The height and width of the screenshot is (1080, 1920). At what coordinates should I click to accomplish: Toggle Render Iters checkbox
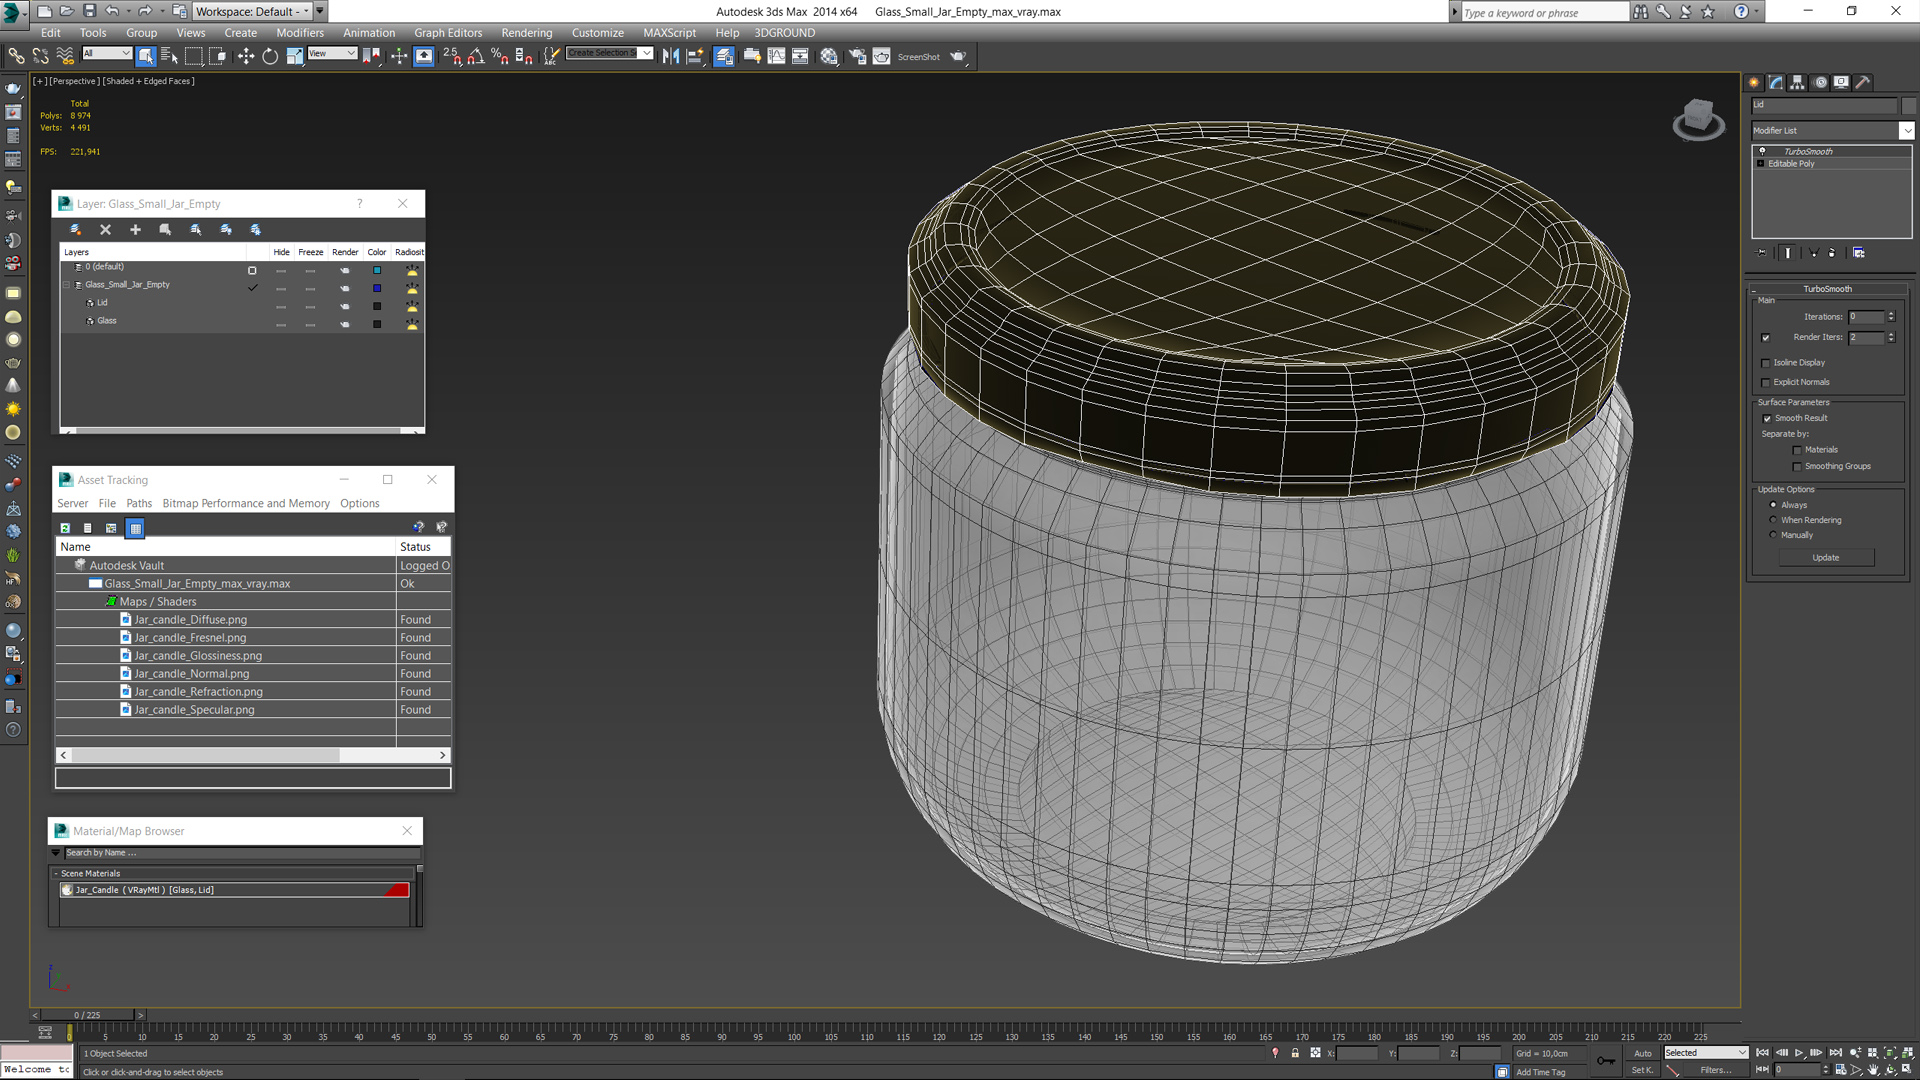(x=1766, y=338)
